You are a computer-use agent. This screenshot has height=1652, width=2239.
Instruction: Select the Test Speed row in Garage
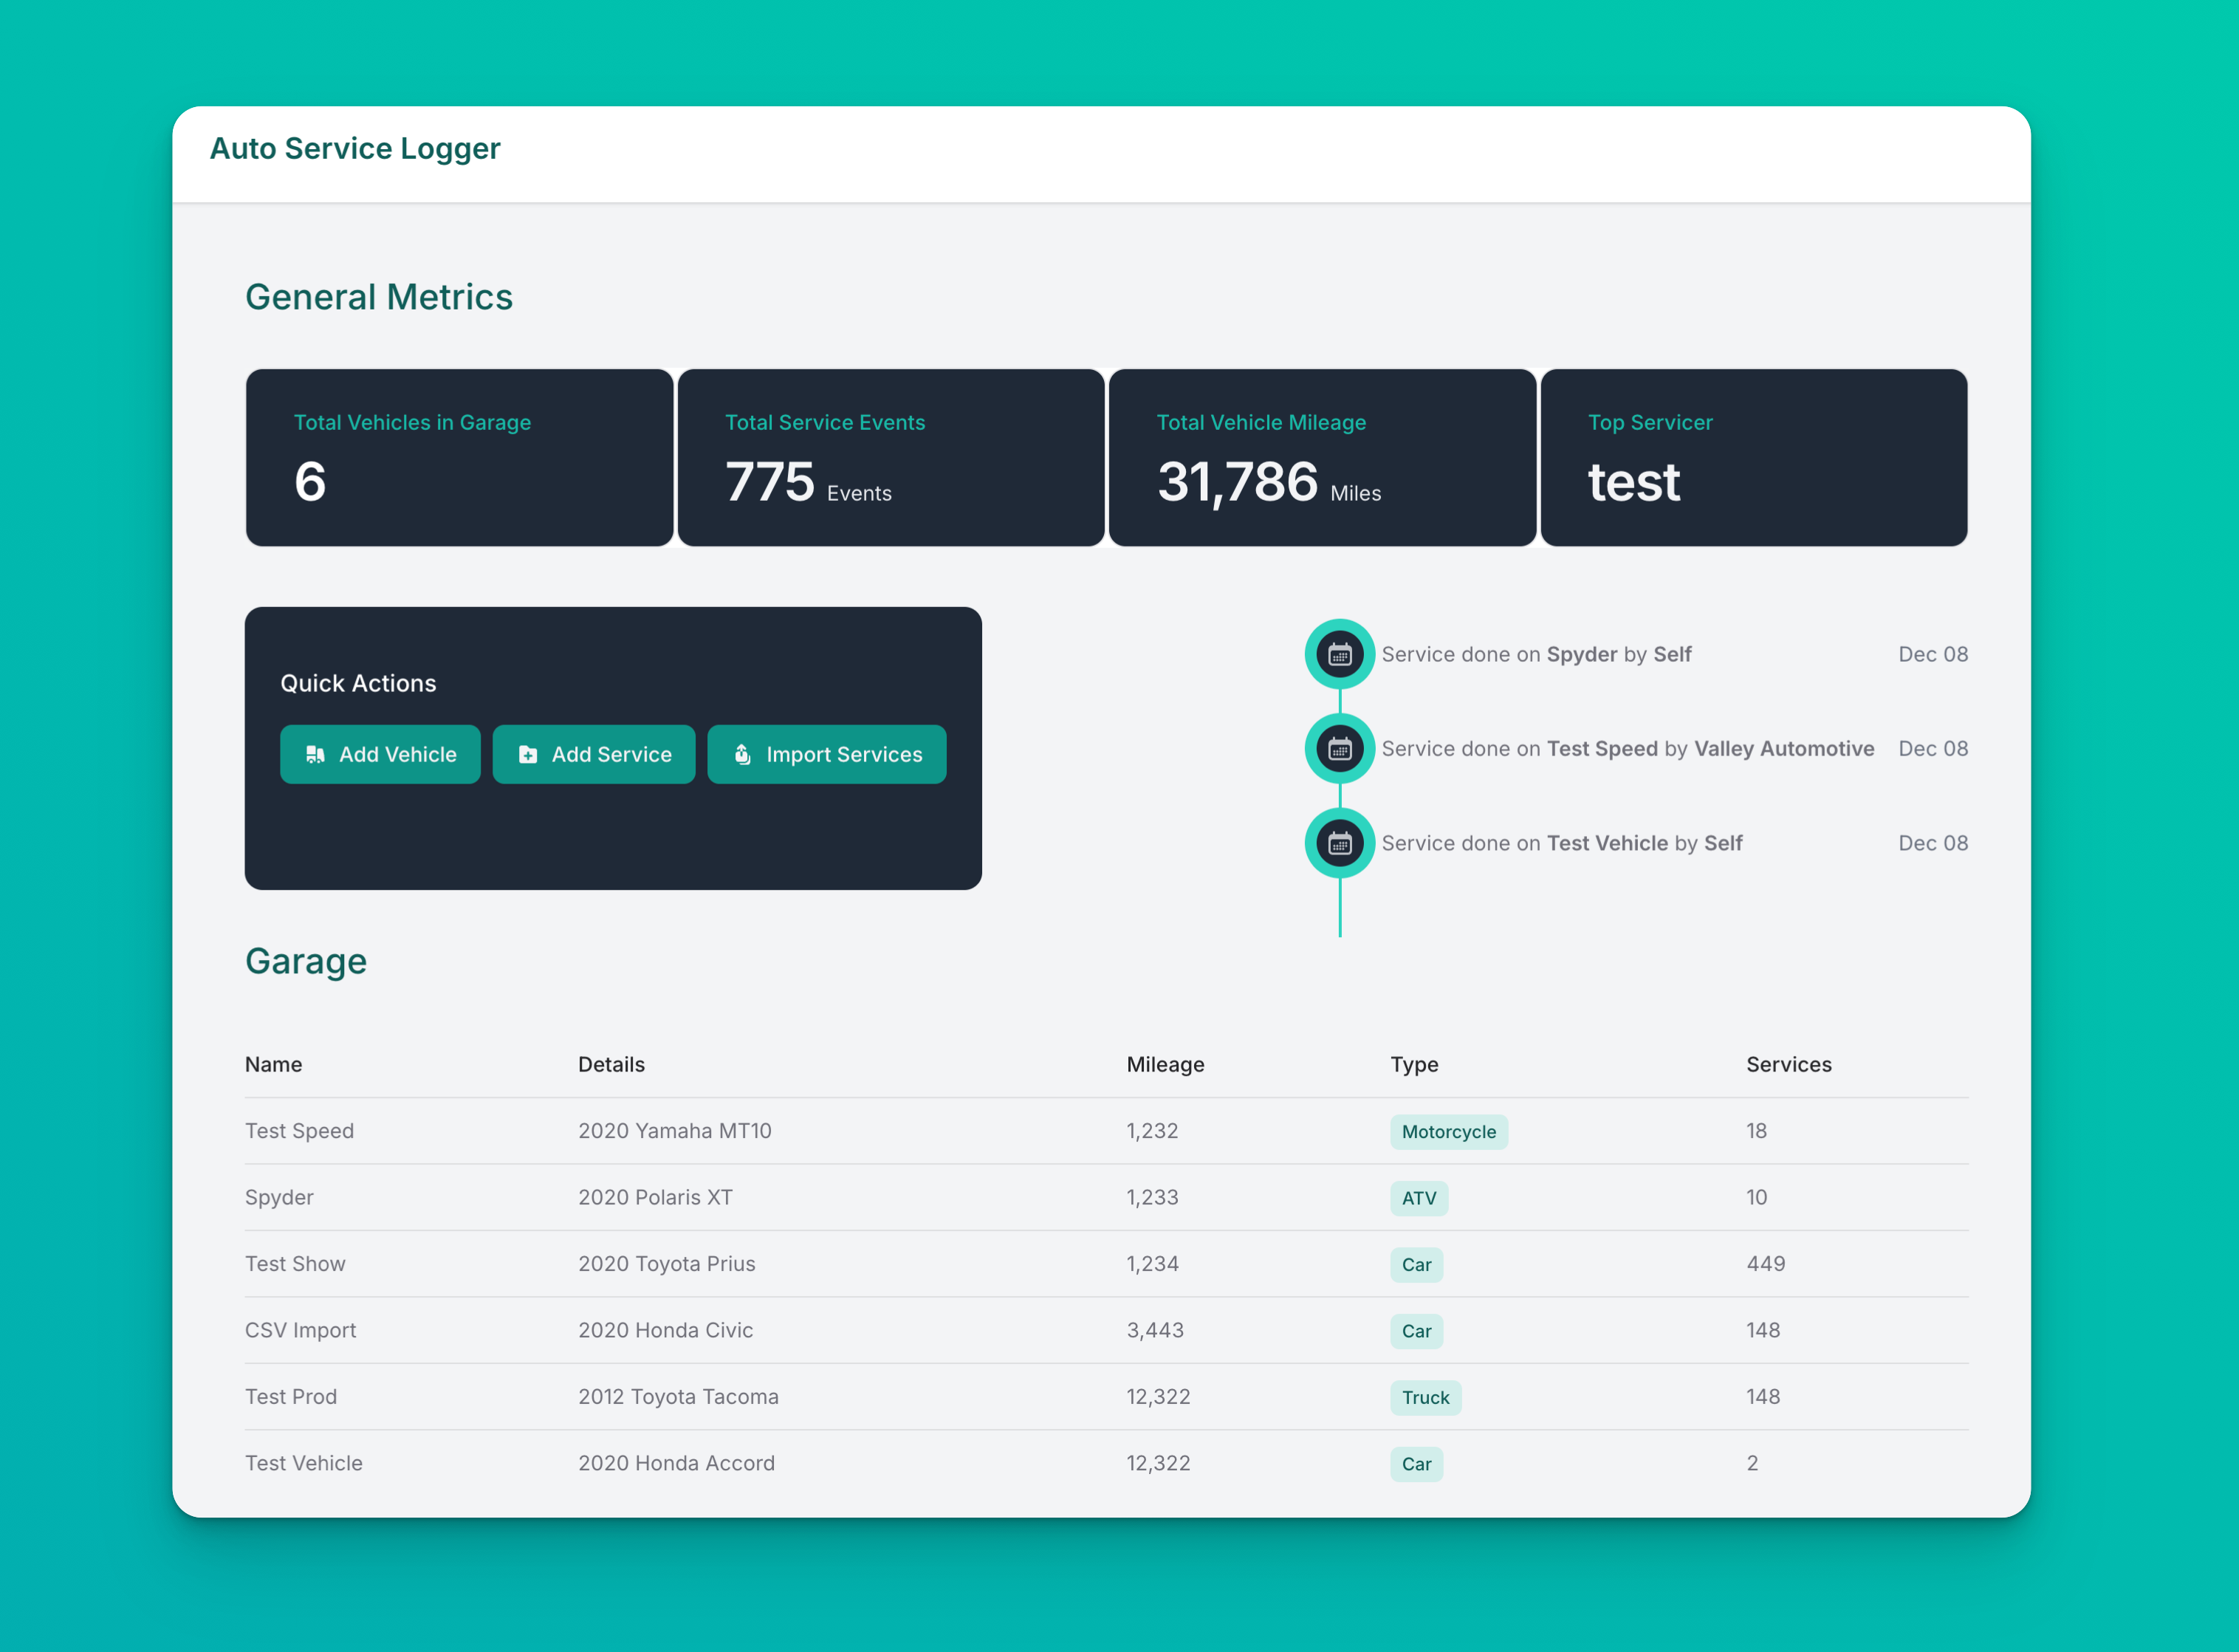(x=299, y=1131)
